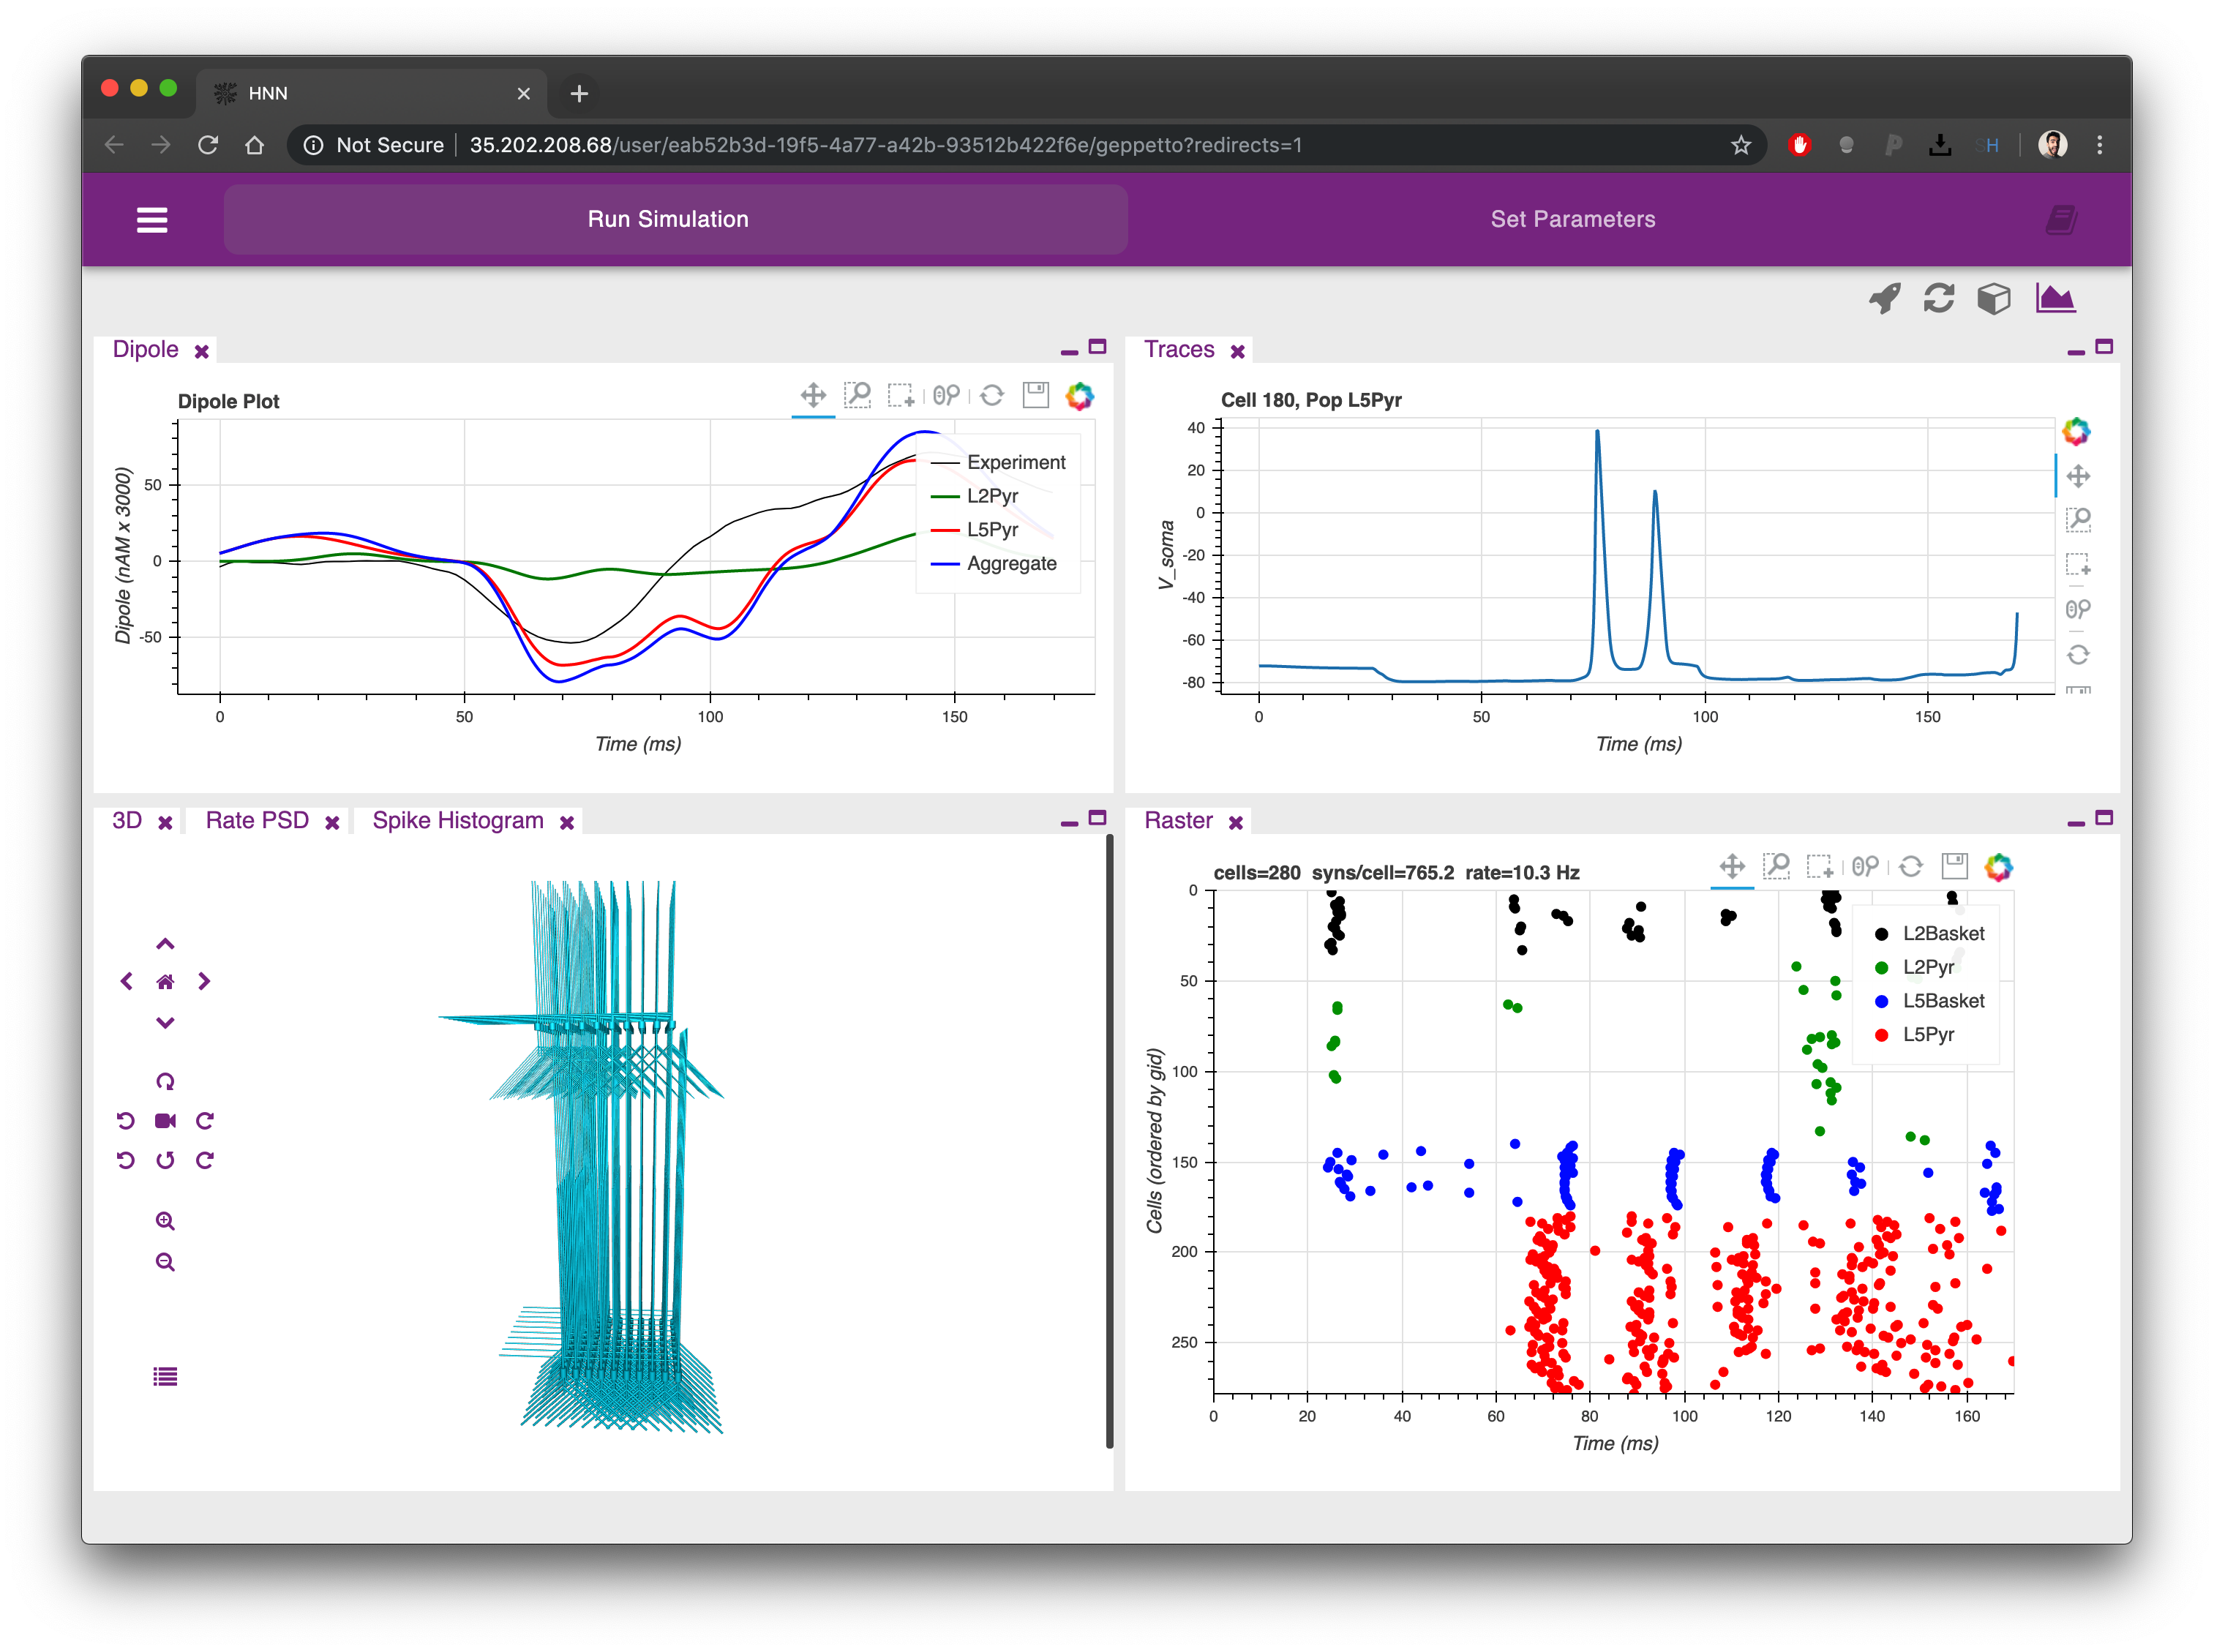Click the 3D cube icon

(1993, 298)
